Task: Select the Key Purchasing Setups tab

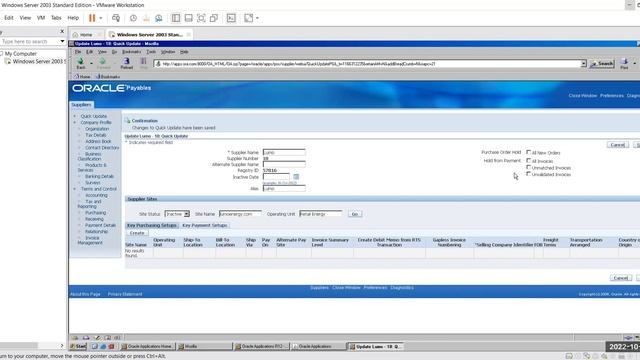Action: [151, 225]
